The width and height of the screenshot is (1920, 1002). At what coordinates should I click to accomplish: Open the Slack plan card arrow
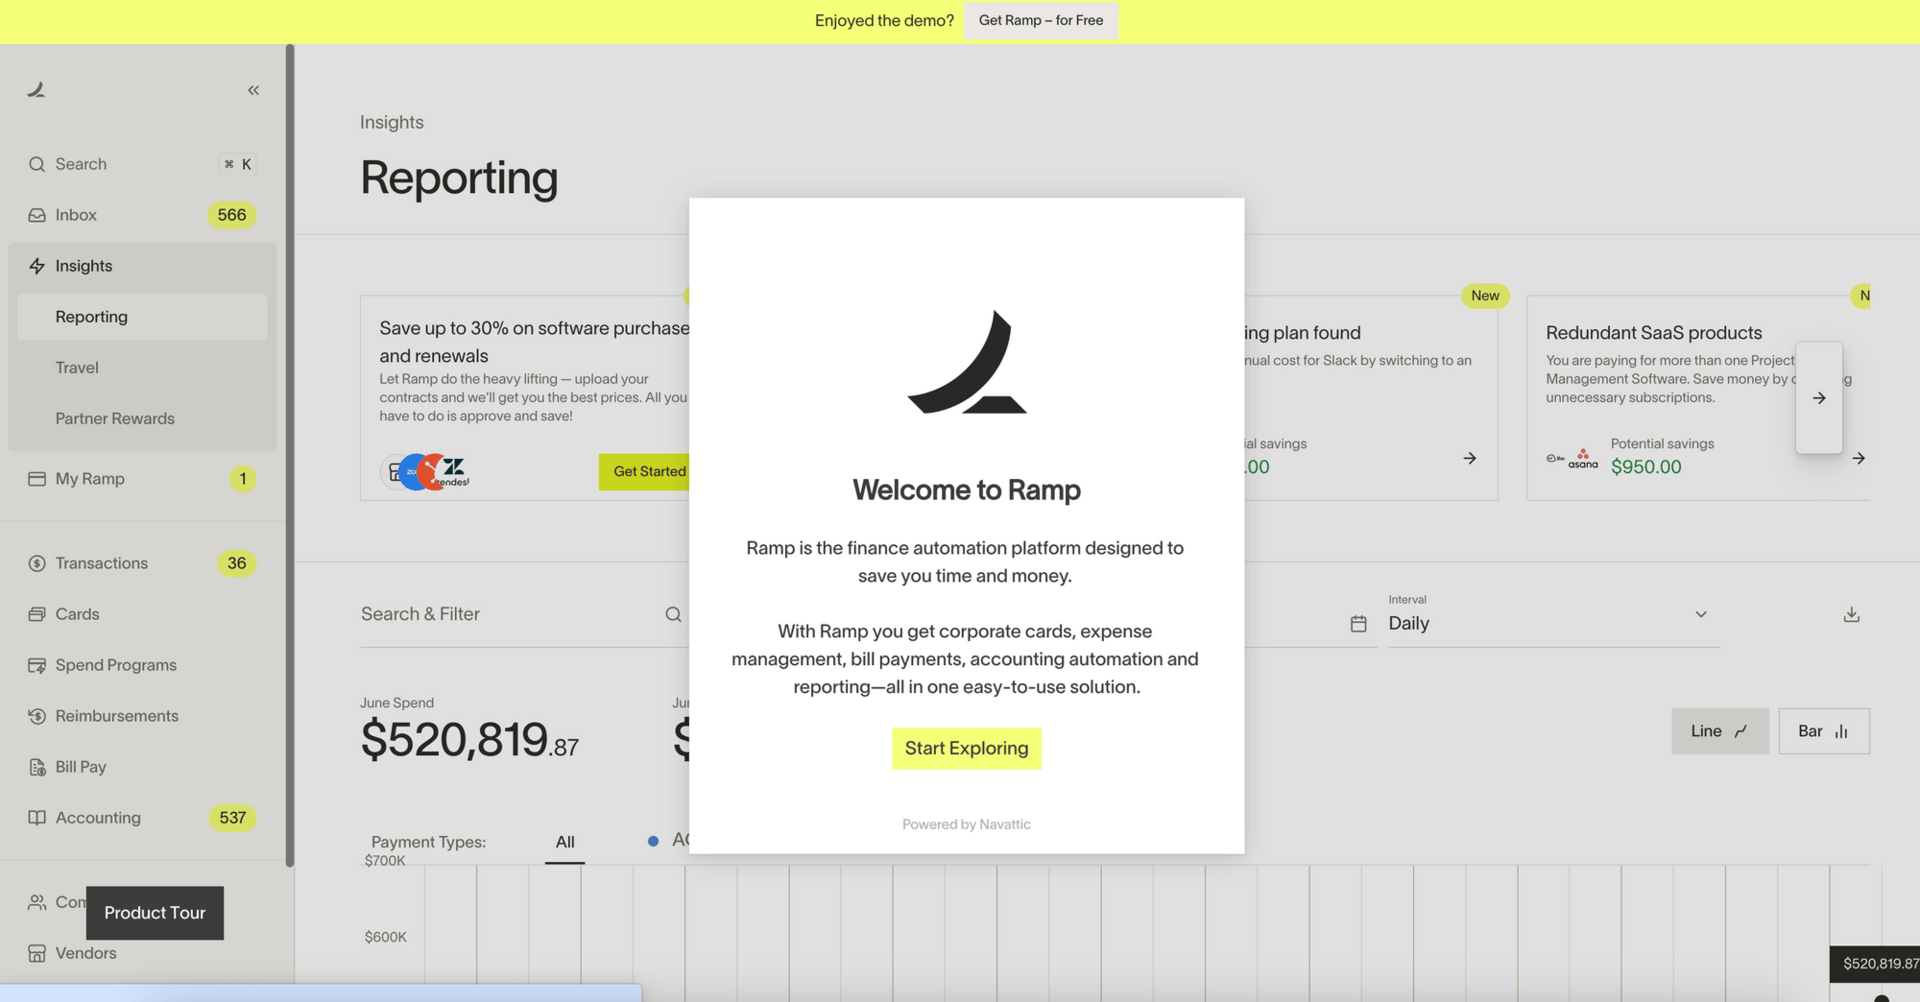click(1469, 458)
